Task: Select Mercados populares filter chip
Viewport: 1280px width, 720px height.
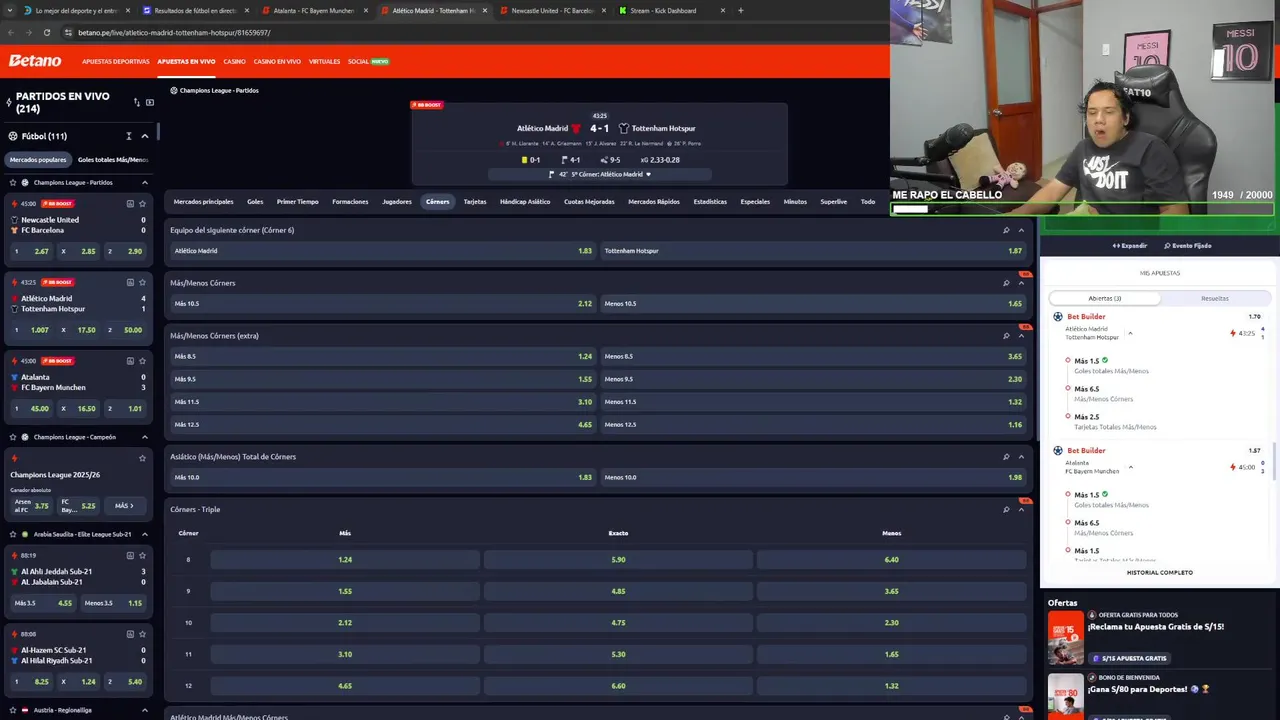Action: click(x=38, y=160)
